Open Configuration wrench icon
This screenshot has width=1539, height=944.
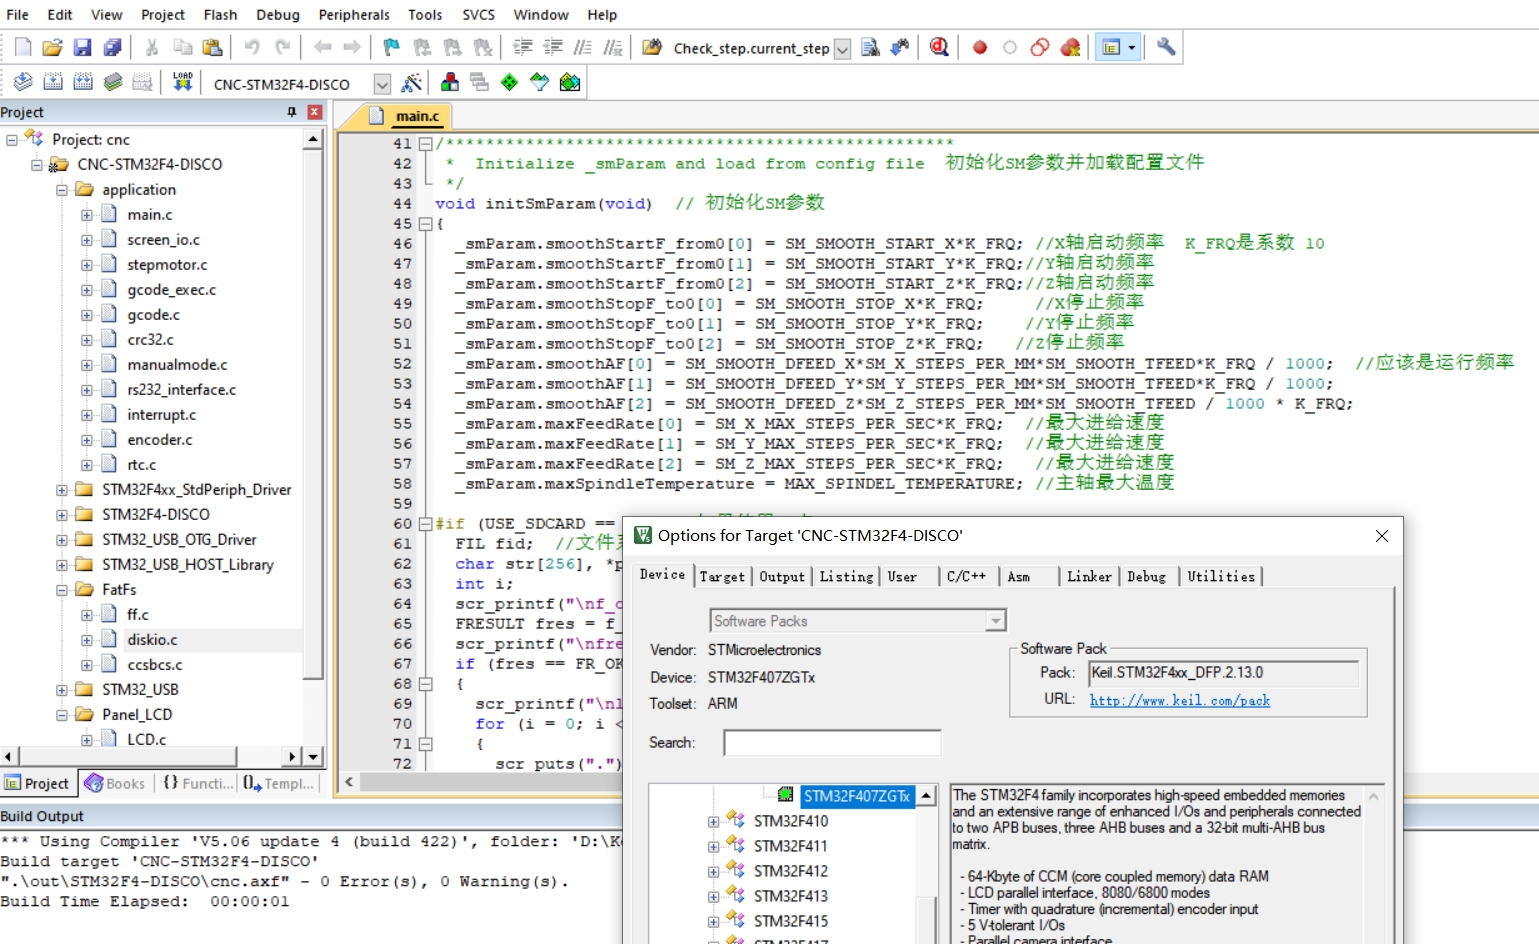pyautogui.click(x=1166, y=47)
